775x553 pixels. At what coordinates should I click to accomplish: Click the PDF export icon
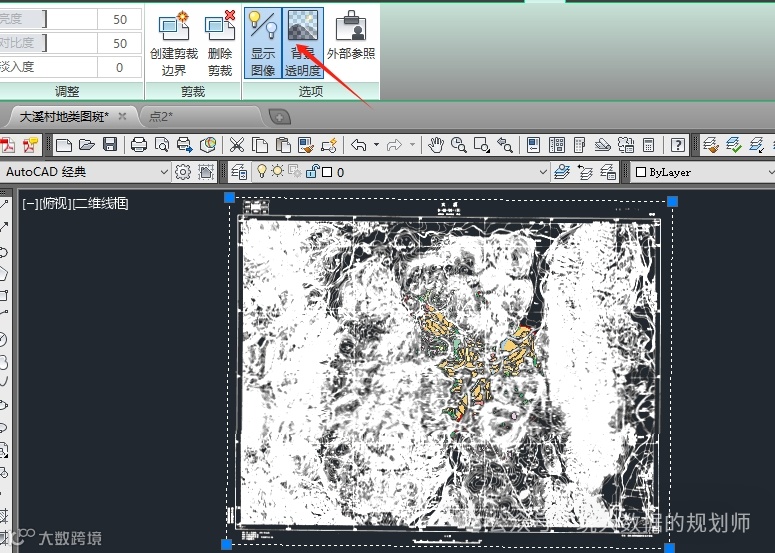pos(7,145)
